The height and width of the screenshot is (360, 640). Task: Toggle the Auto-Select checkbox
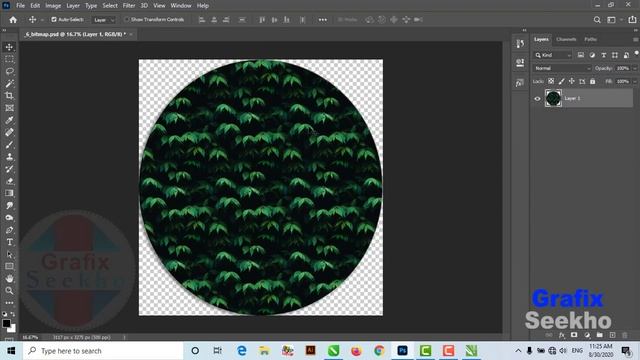(x=54, y=20)
